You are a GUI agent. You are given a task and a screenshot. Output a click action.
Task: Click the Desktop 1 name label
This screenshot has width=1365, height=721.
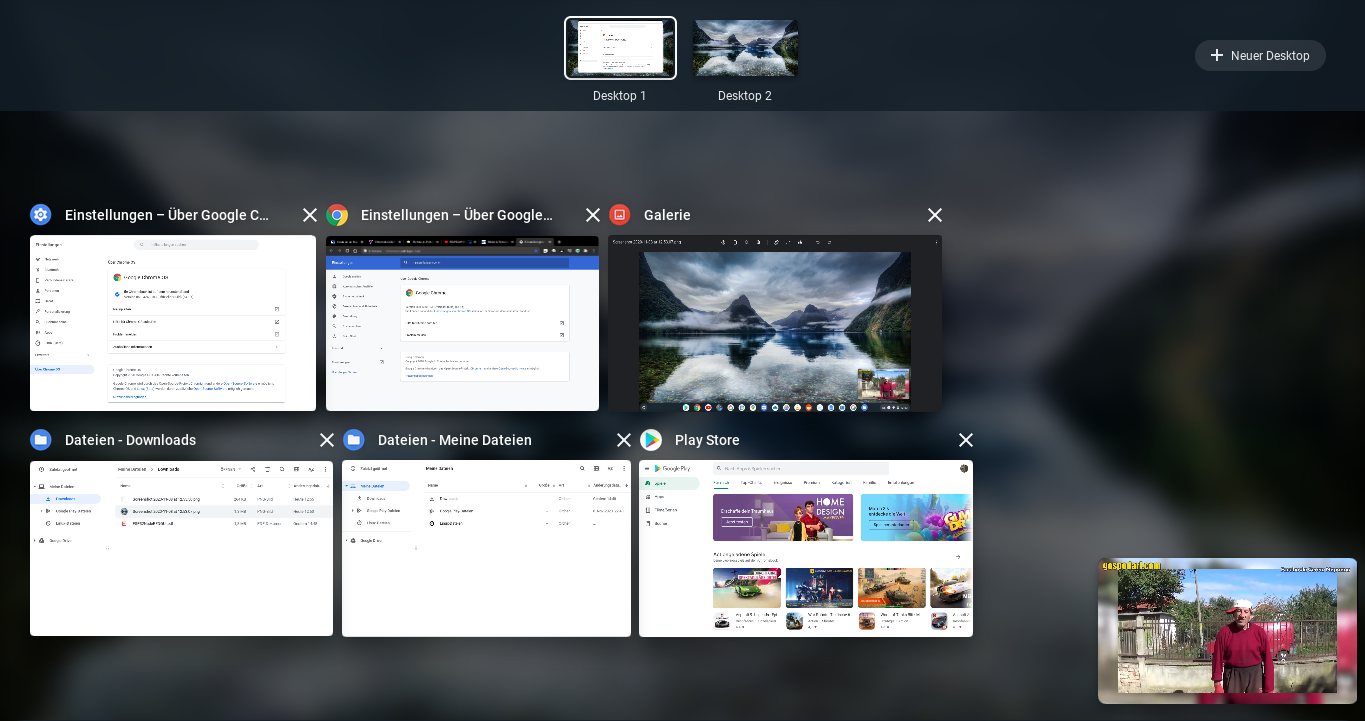point(620,96)
